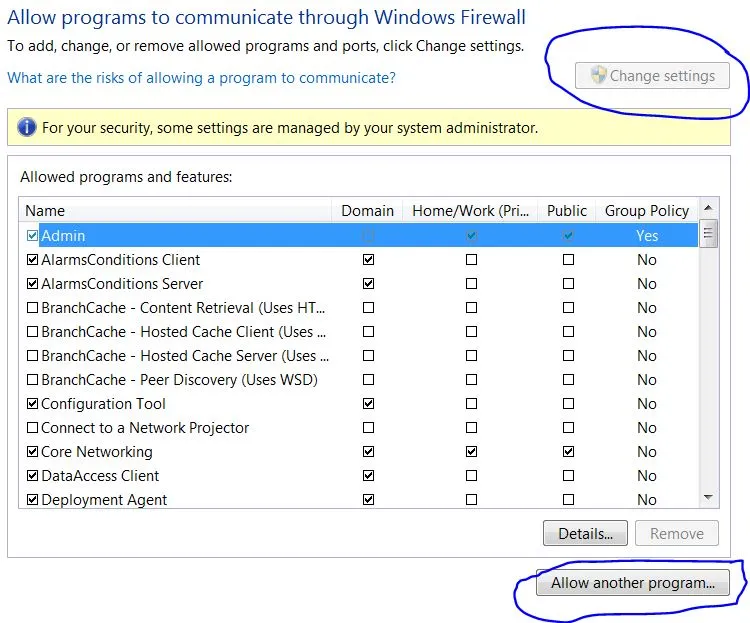Toggle Public checkbox for Core Networking
The image size is (750, 623).
pyautogui.click(x=568, y=451)
